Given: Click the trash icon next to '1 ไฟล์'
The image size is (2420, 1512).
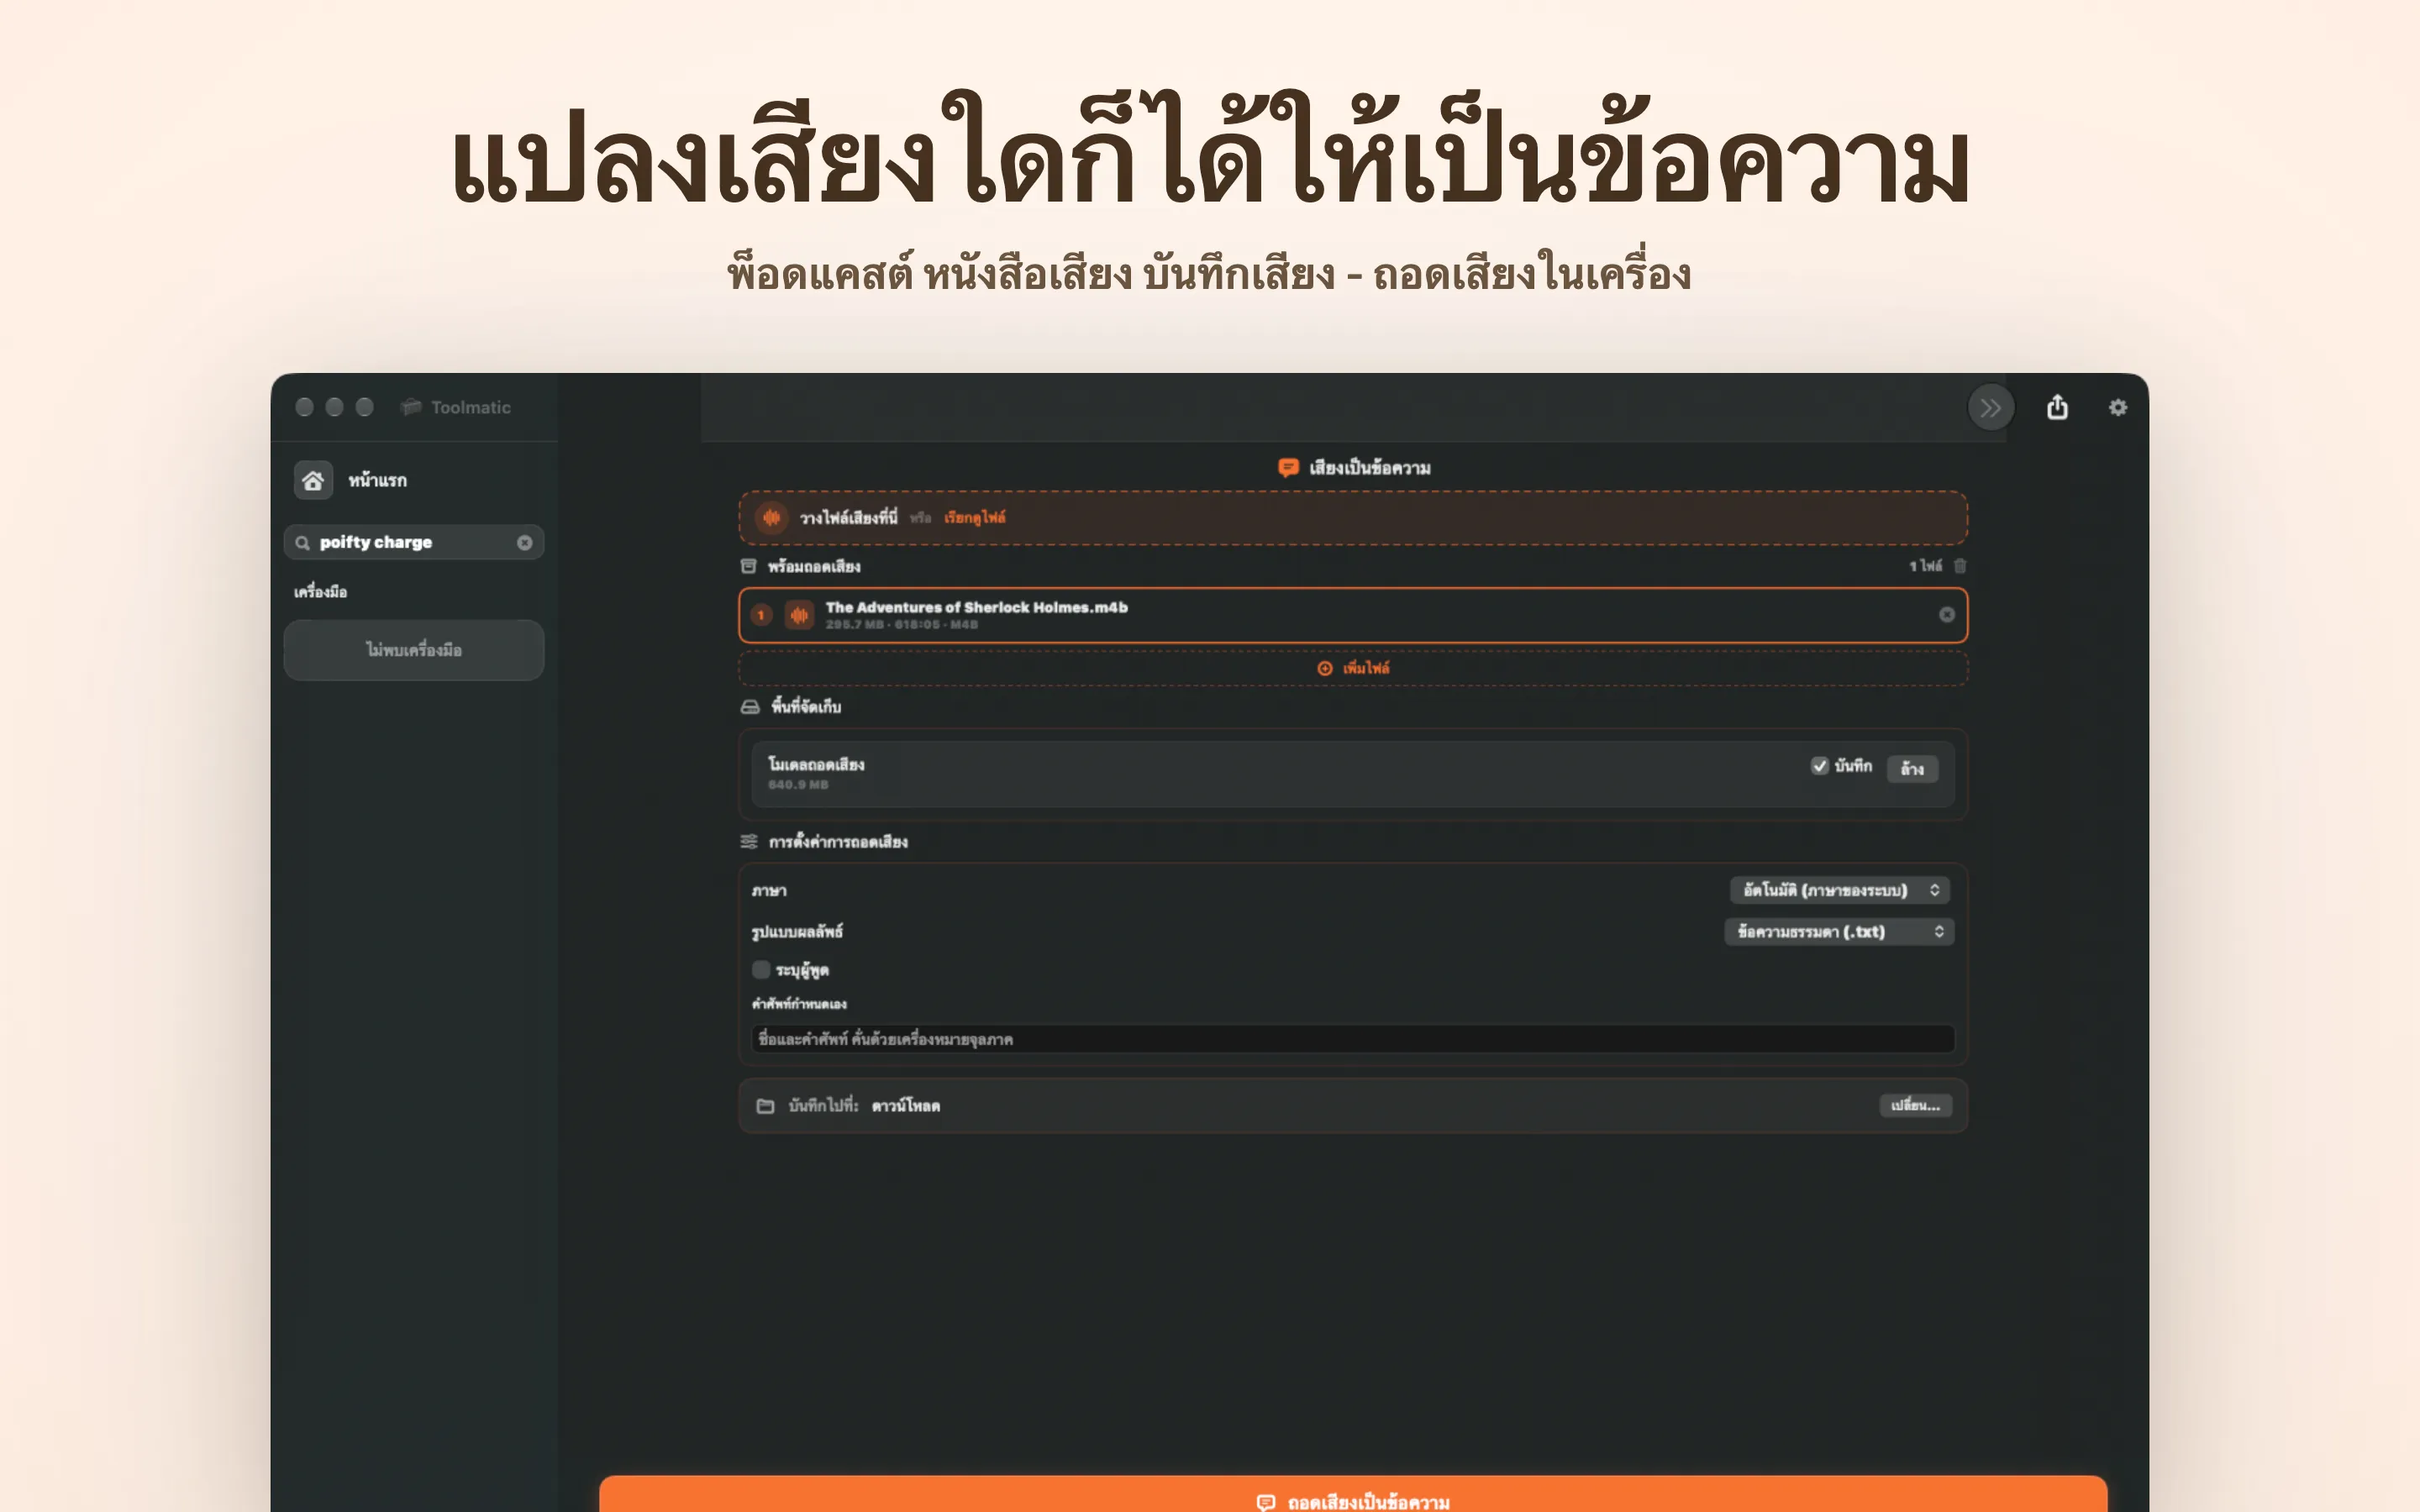Looking at the screenshot, I should coord(1960,566).
